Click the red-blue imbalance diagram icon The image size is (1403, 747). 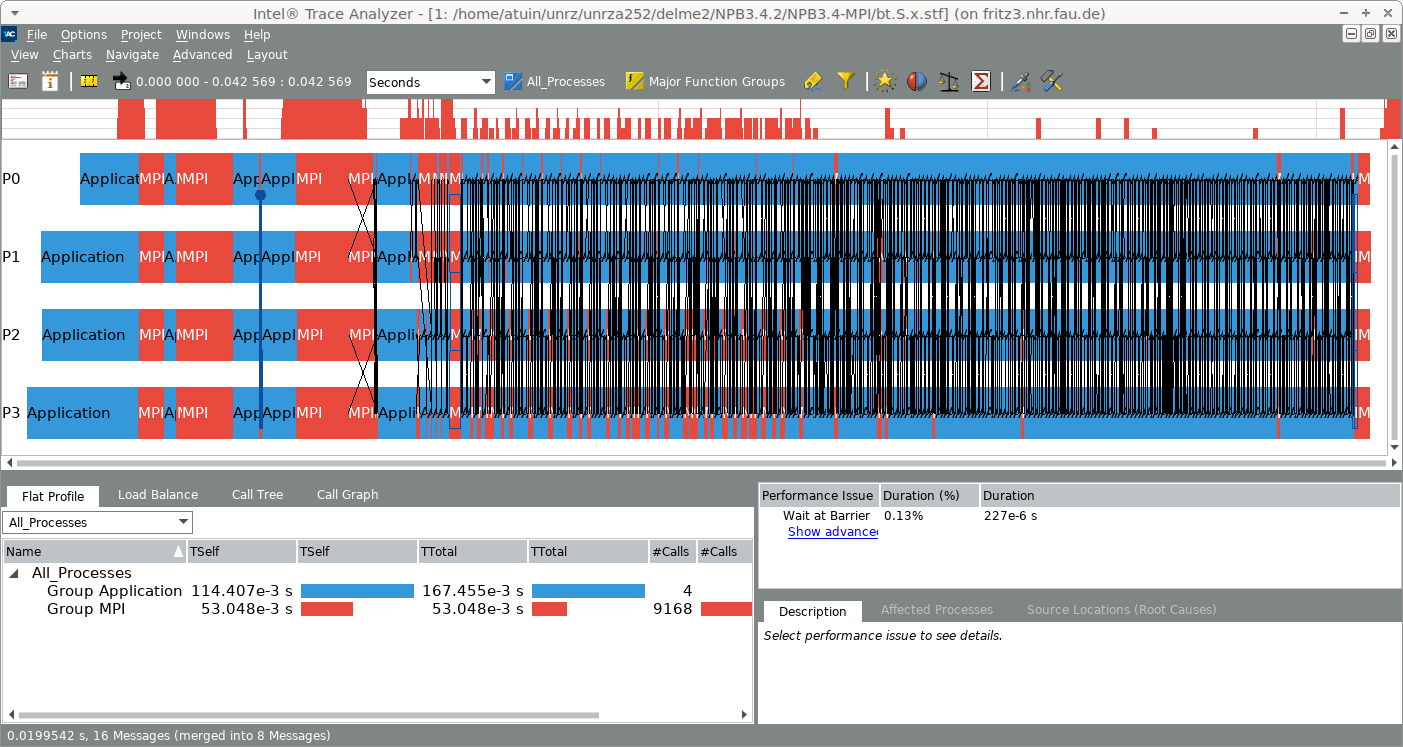point(917,81)
